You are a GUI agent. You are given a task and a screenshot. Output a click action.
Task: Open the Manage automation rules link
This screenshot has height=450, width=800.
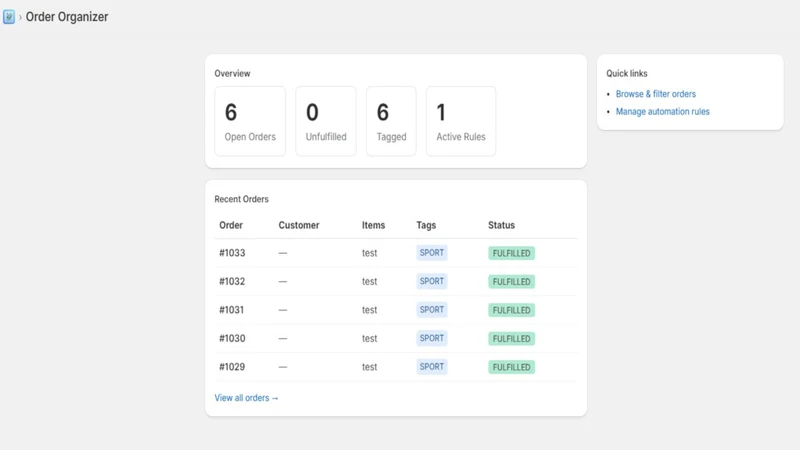662,111
